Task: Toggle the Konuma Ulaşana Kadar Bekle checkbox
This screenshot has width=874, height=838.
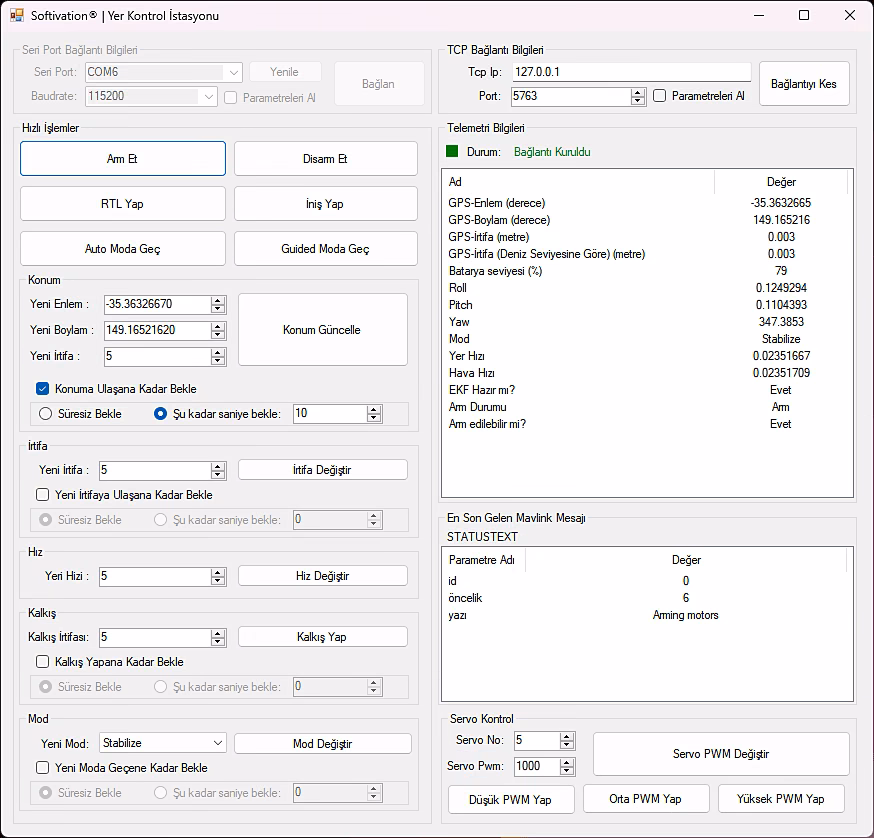Action: 42,389
